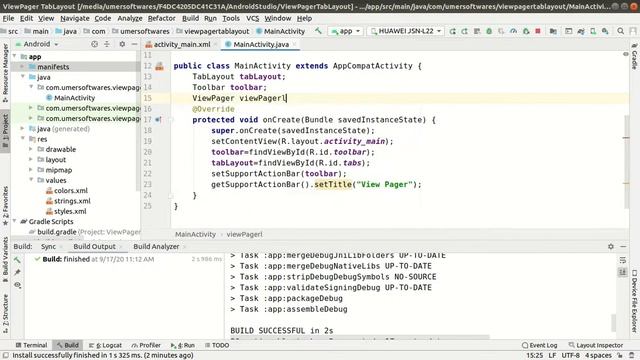
Task: Toggle the Device File Explorer side button
Action: click(634, 301)
